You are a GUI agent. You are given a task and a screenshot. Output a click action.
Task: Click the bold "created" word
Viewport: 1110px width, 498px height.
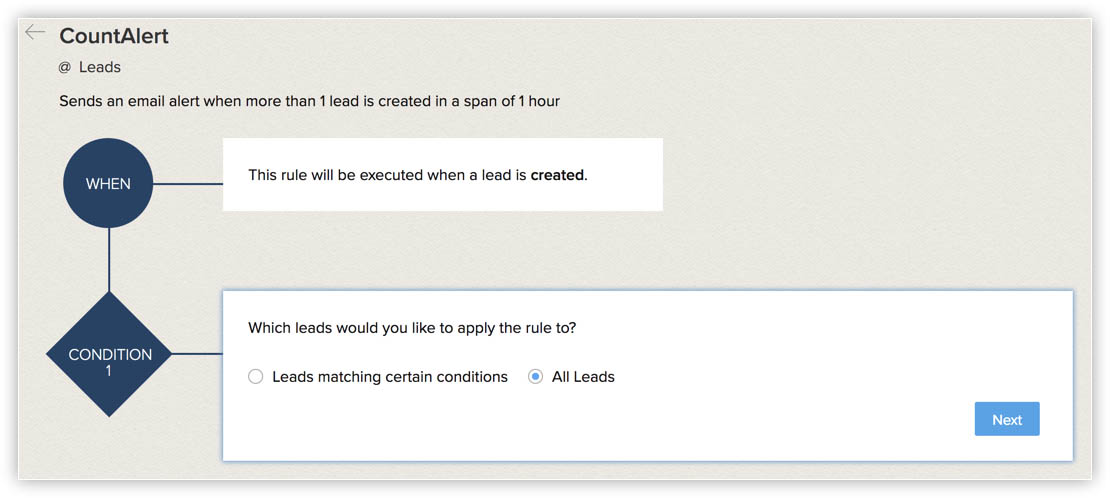tap(557, 175)
